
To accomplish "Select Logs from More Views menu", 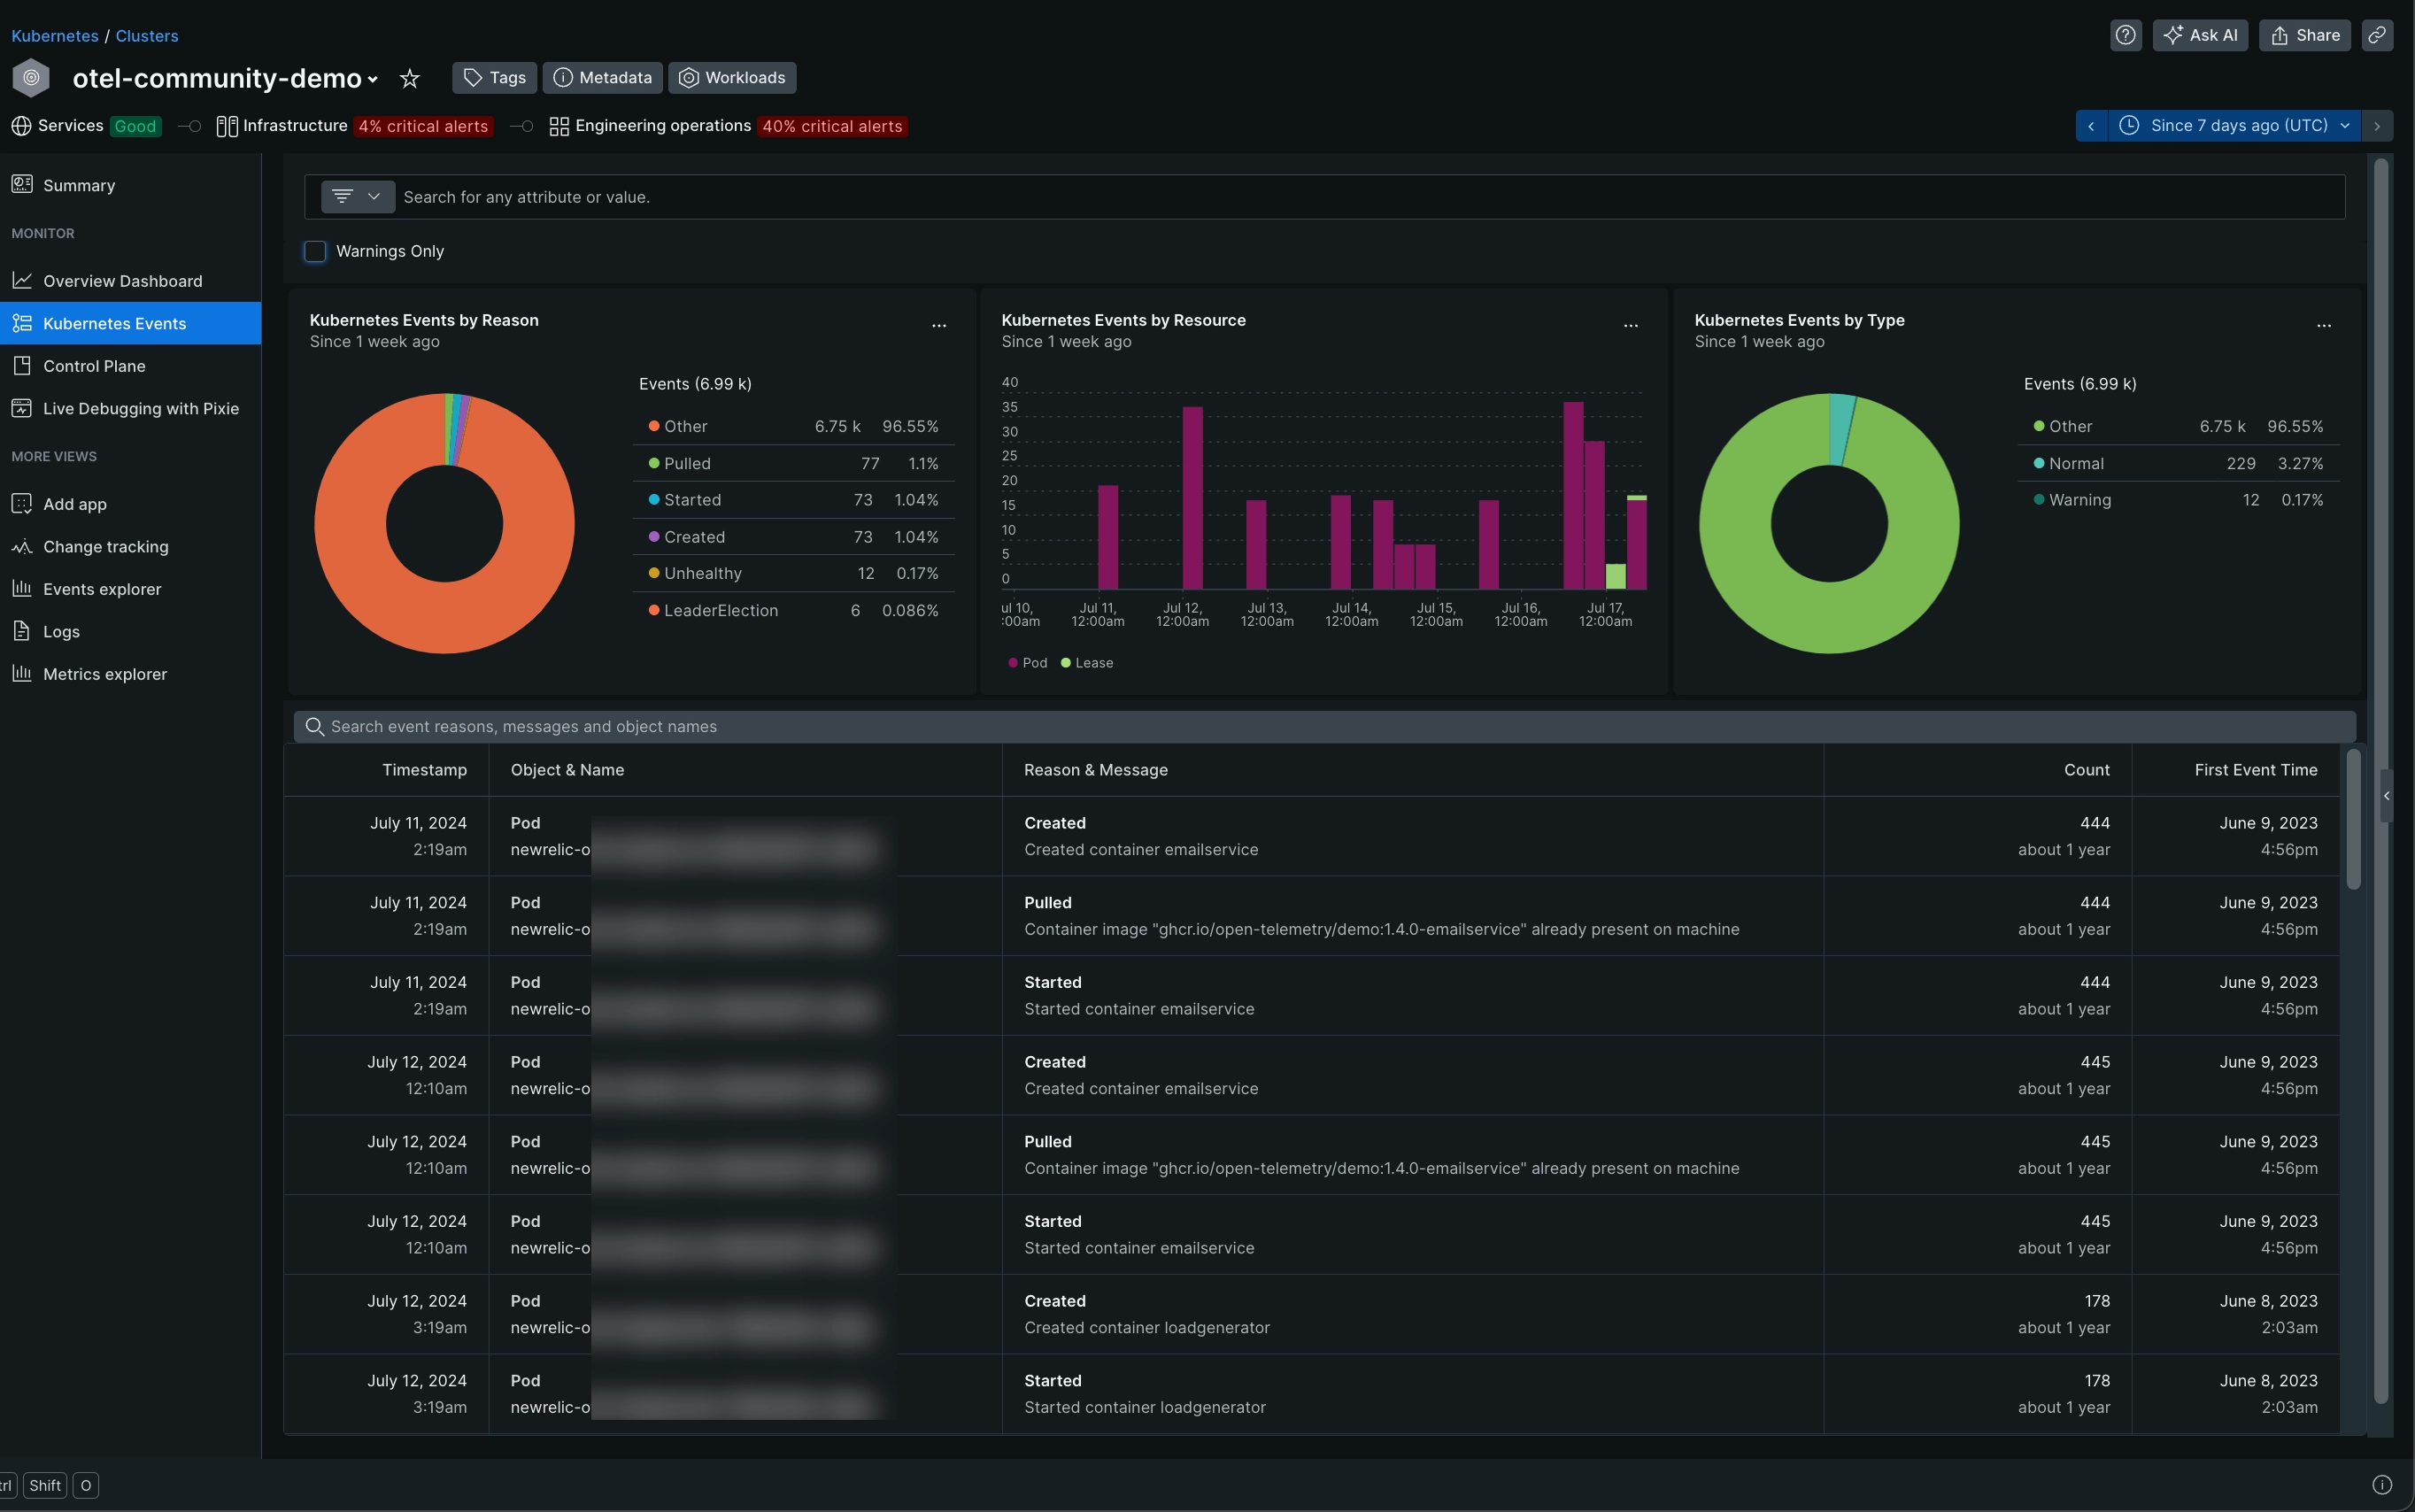I will pos(61,631).
